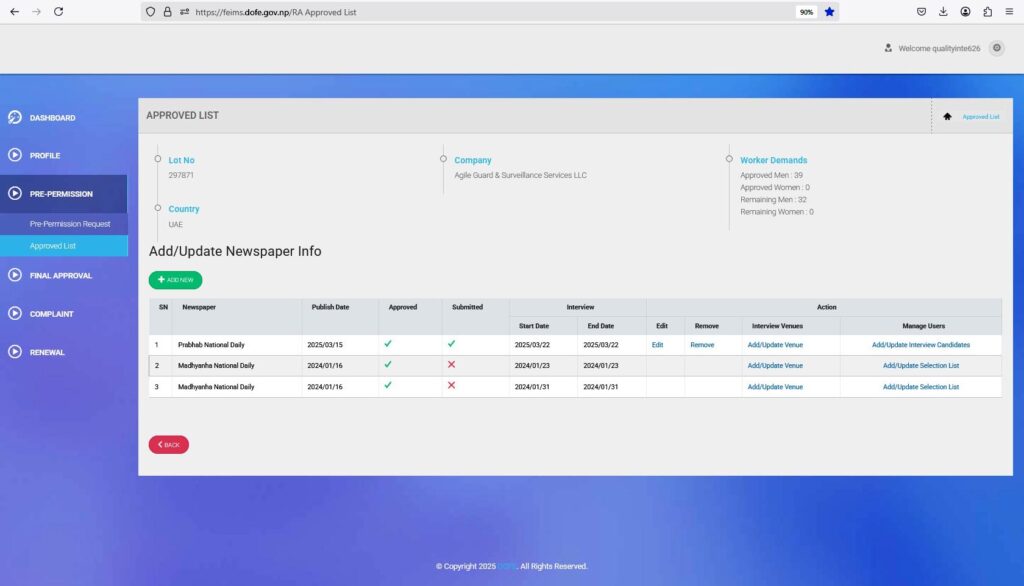Click the home icon in breadcrumb
Screen dimensions: 1024x586
point(947,117)
